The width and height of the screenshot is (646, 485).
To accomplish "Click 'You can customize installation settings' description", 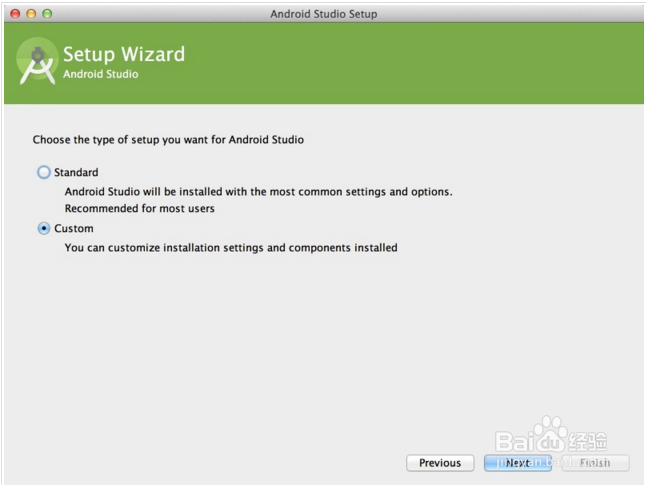I will click(231, 248).
